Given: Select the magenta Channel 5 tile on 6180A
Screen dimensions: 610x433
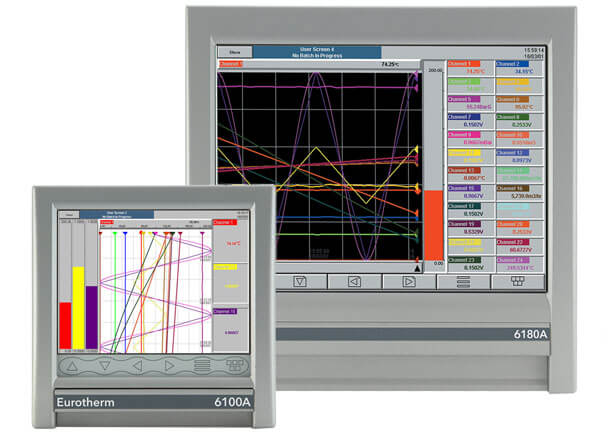Looking at the screenshot, I should 471,103.
